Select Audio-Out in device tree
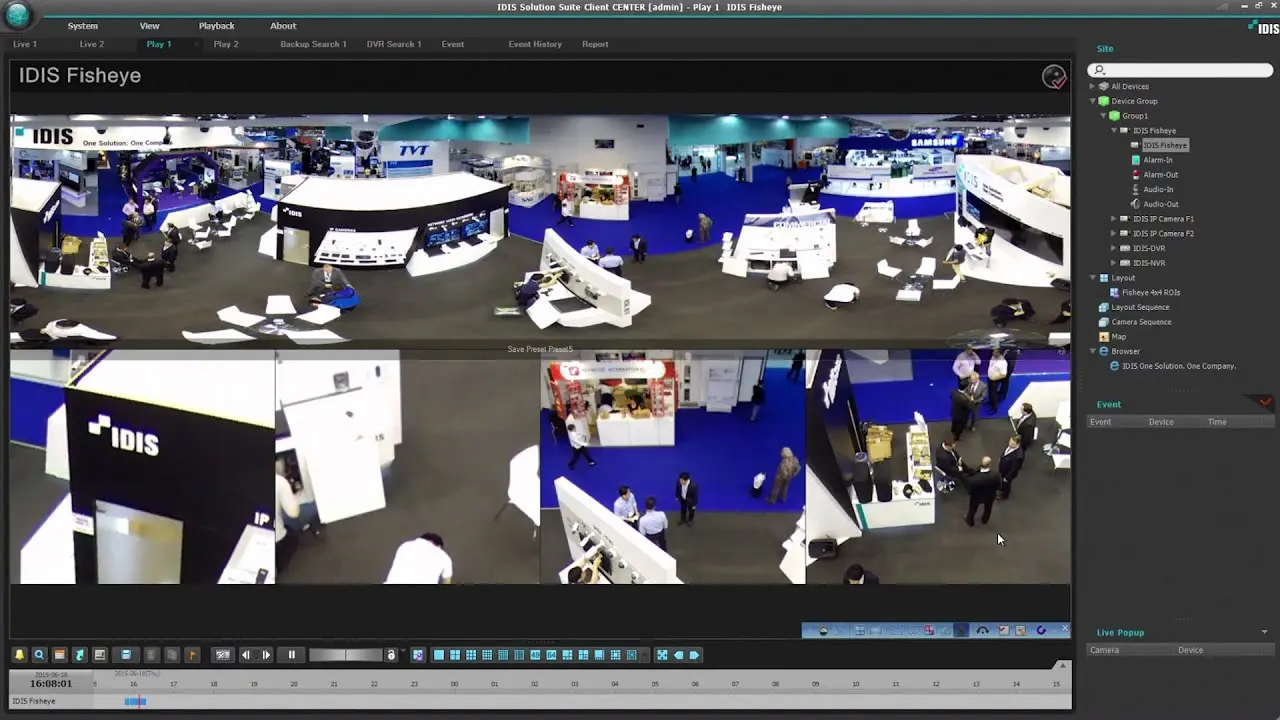 point(1161,205)
